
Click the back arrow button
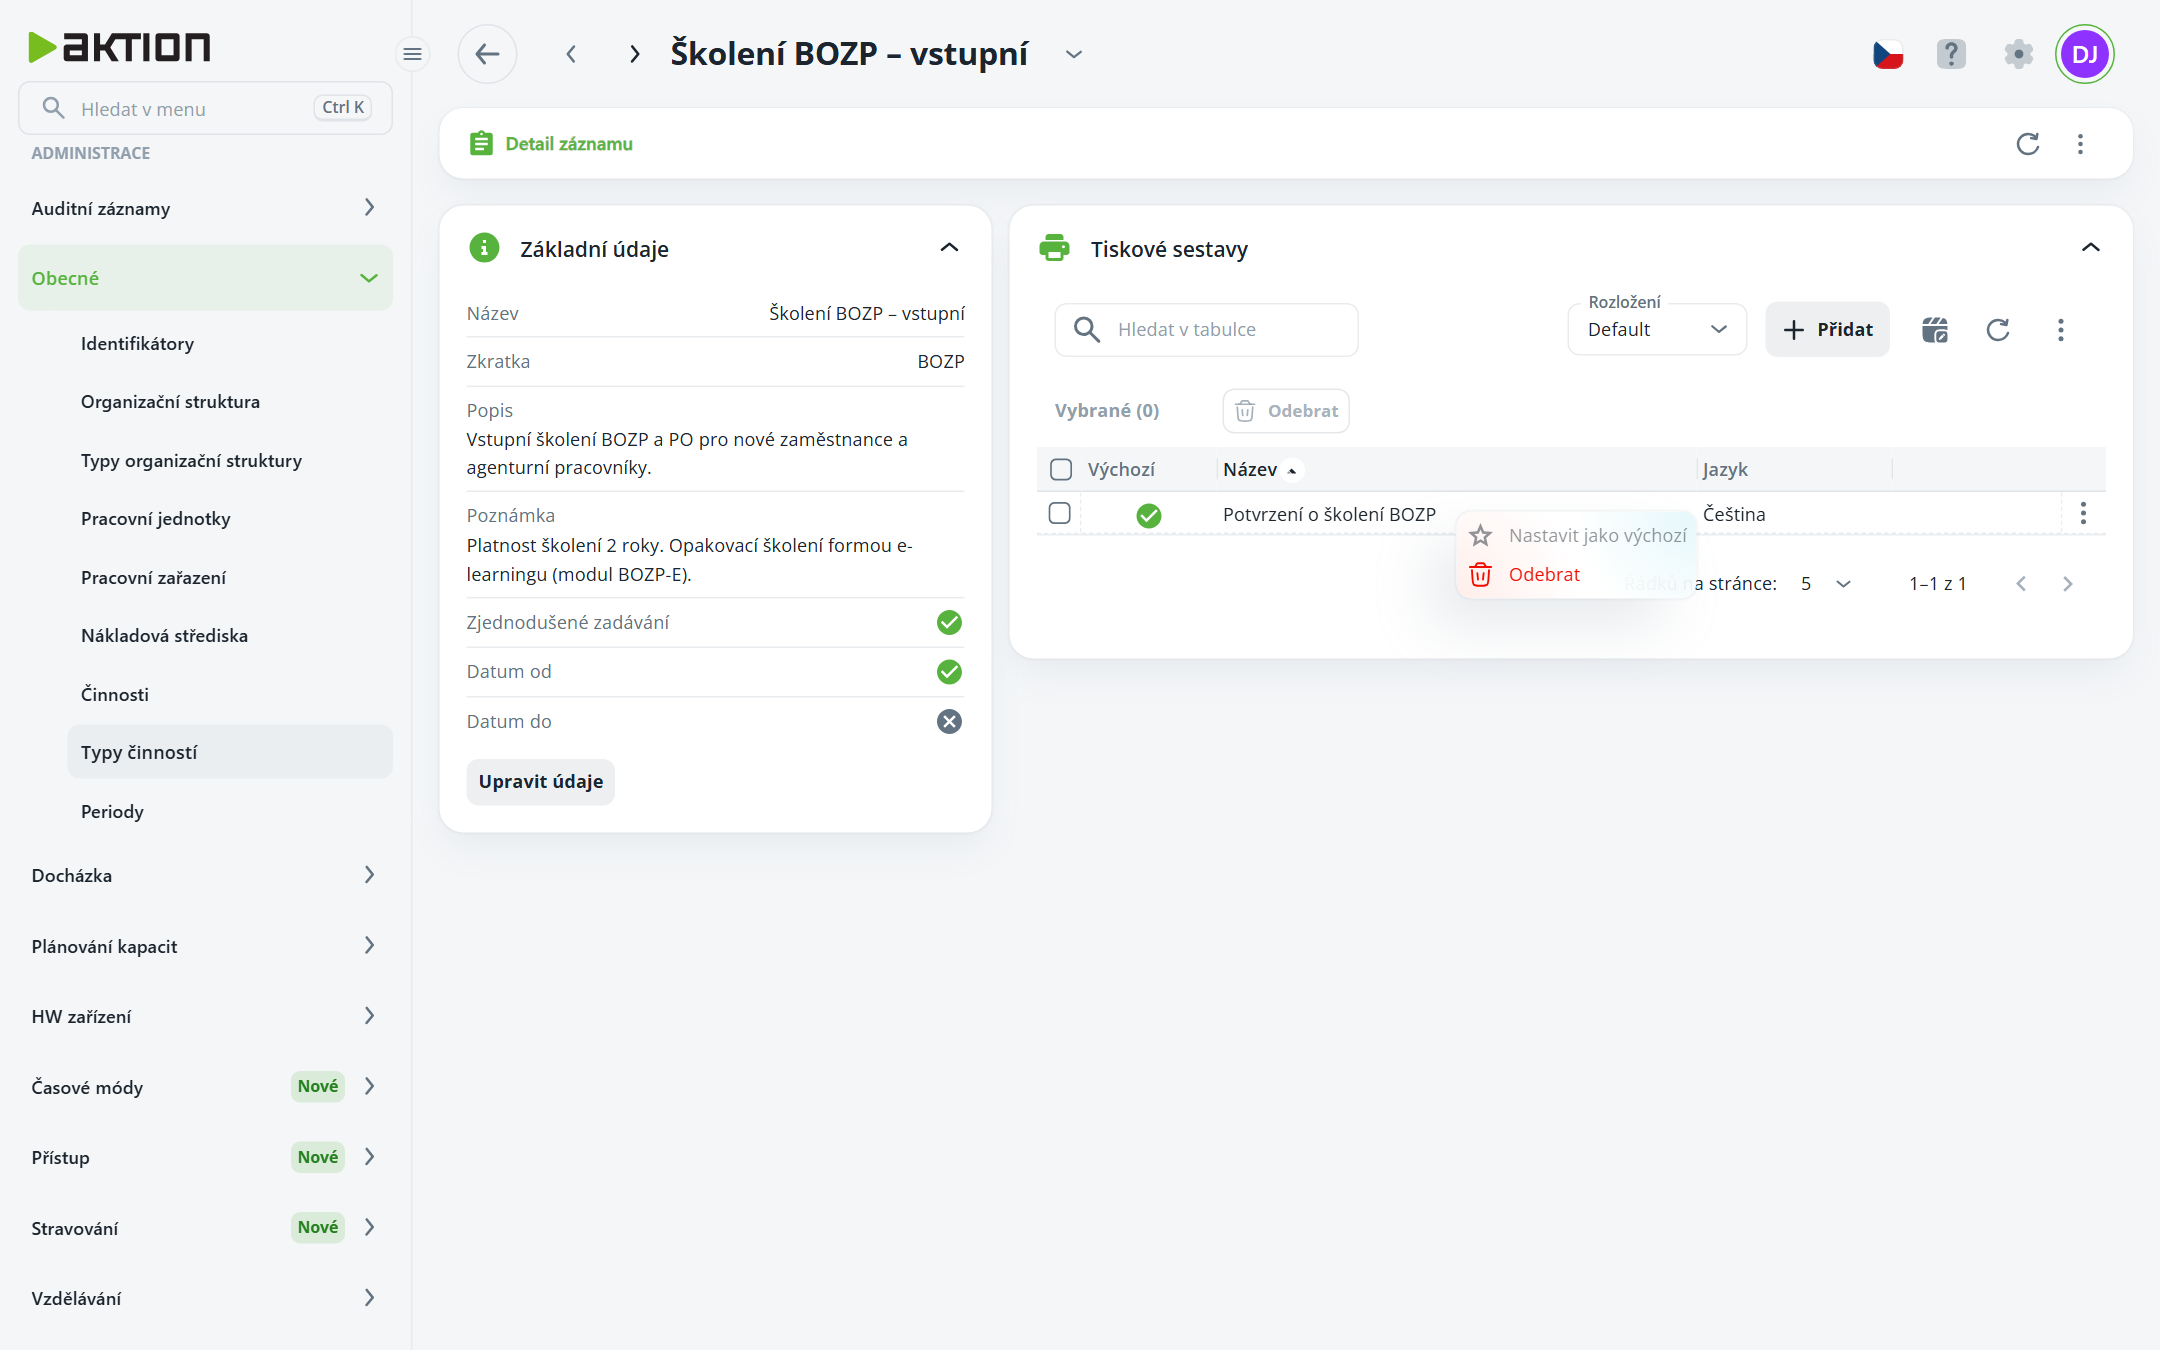[x=487, y=54]
